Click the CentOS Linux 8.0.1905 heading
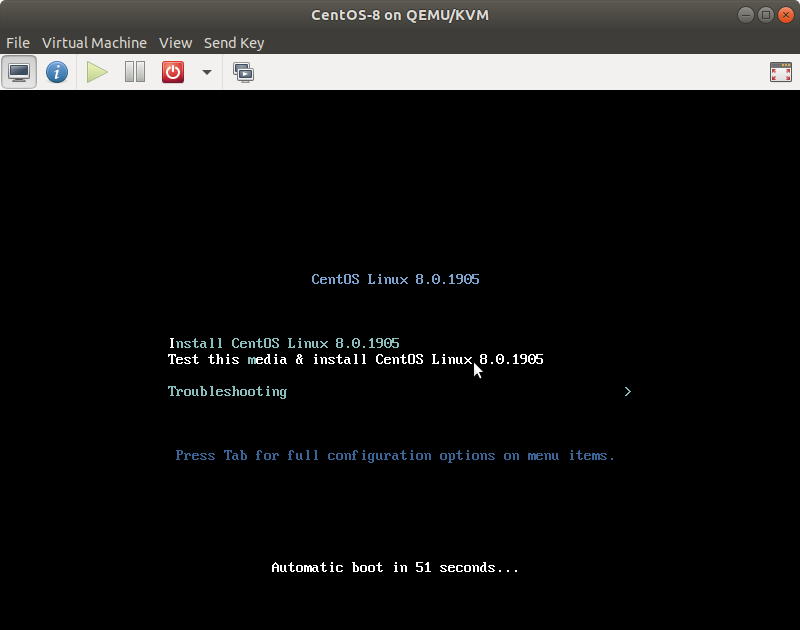This screenshot has height=630, width=800. coord(395,280)
